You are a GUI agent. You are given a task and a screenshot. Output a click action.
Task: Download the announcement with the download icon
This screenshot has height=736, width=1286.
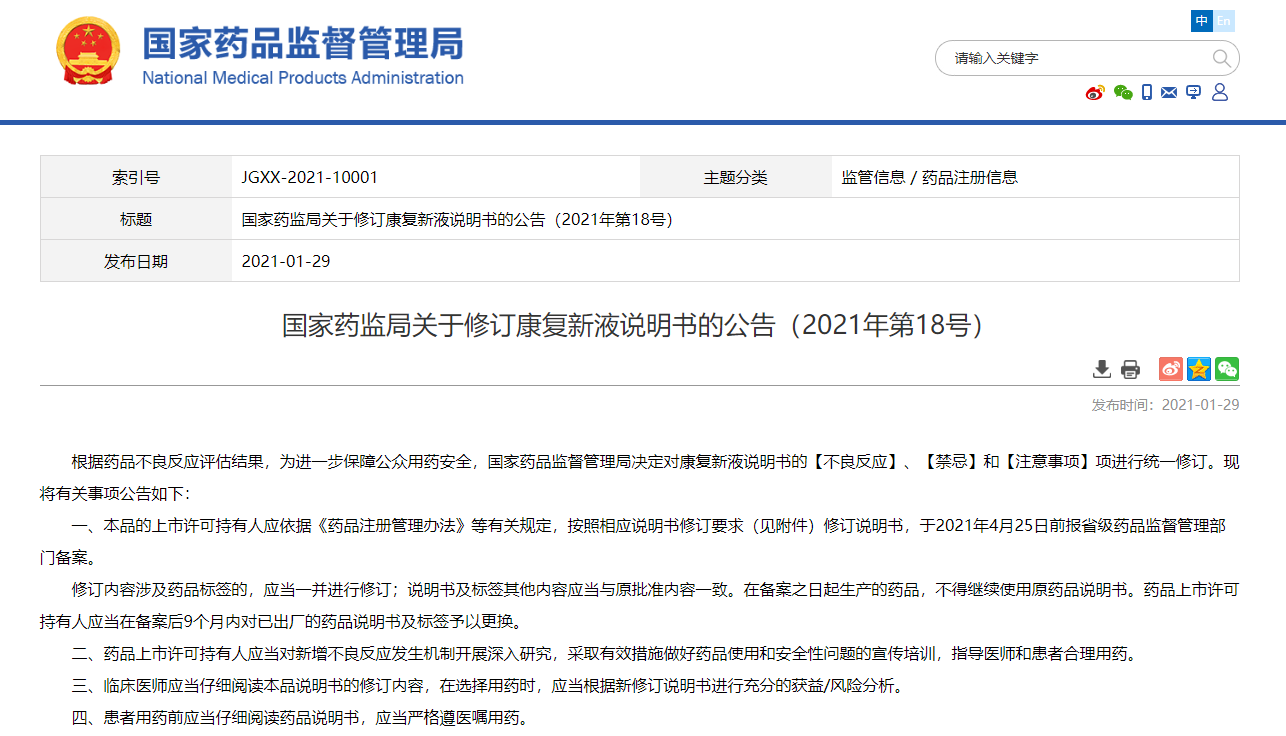[x=1101, y=369]
